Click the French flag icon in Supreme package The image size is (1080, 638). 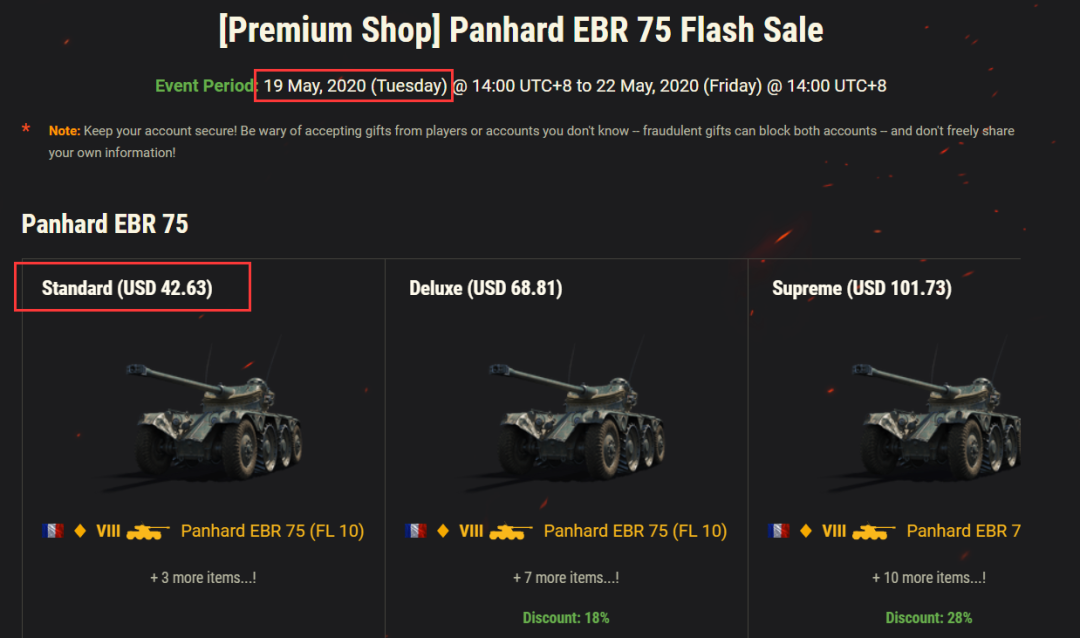pos(779,531)
